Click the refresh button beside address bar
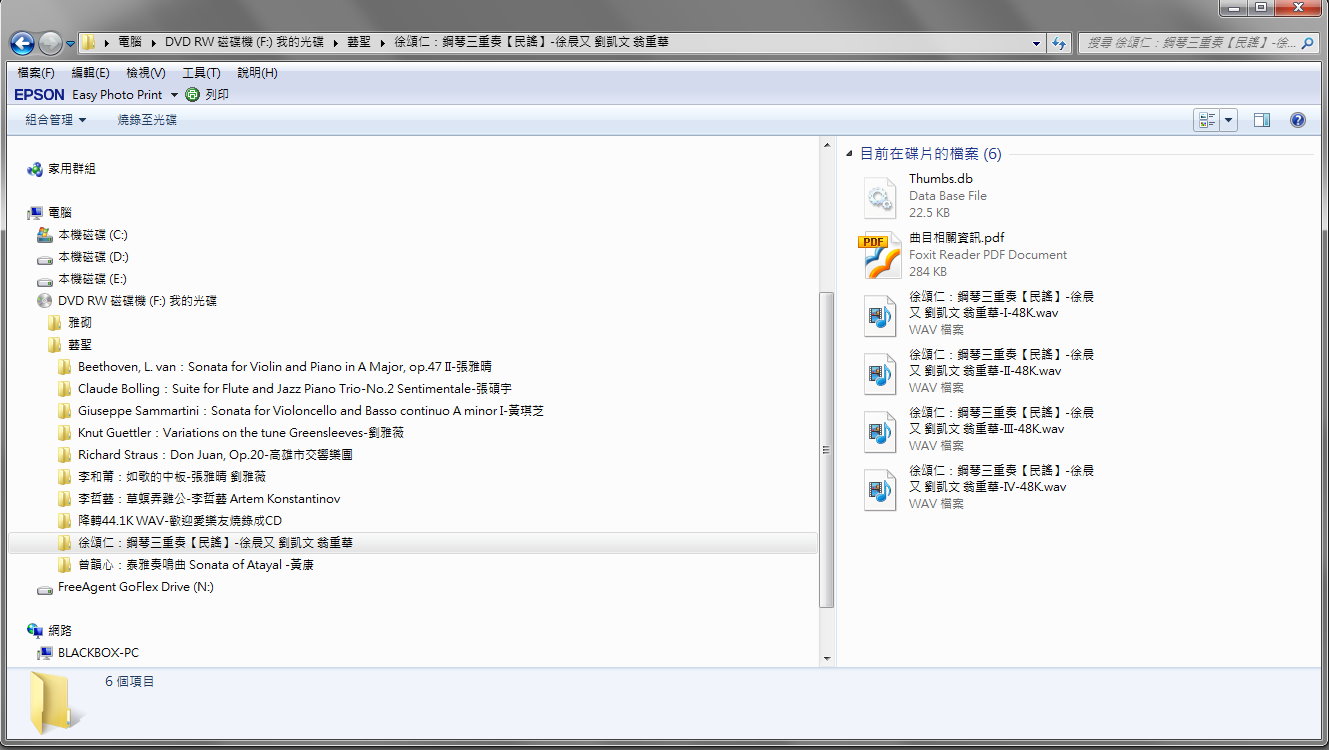The height and width of the screenshot is (750, 1329). tap(1059, 43)
